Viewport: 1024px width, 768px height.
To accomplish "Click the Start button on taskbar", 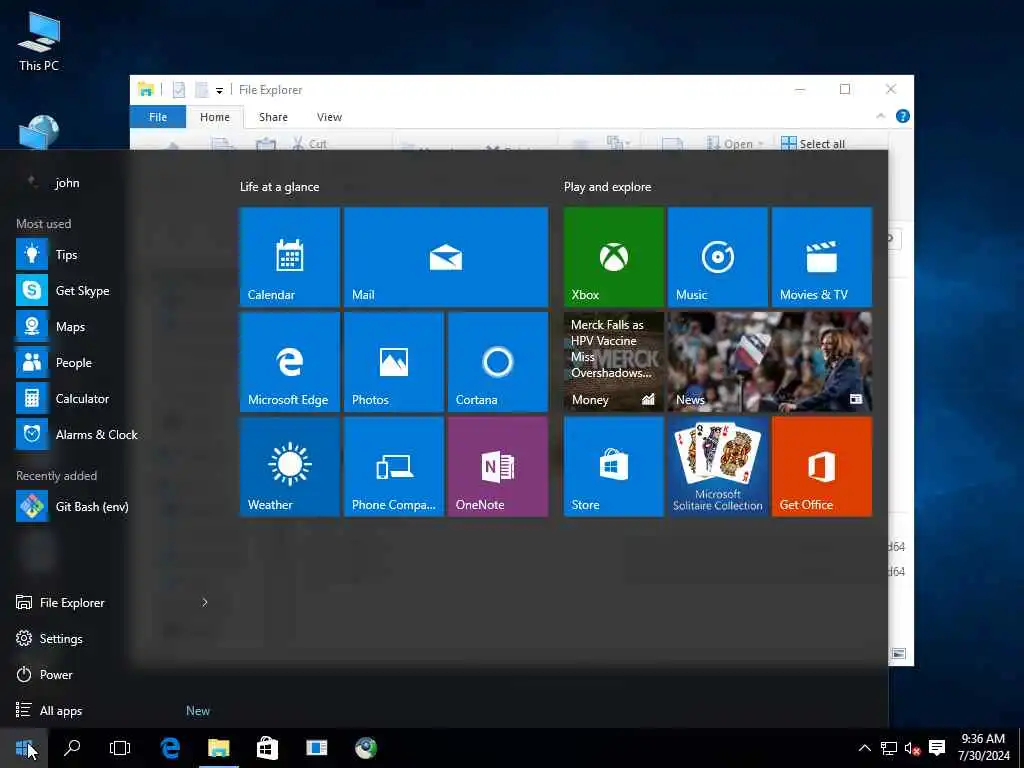I will [24, 748].
